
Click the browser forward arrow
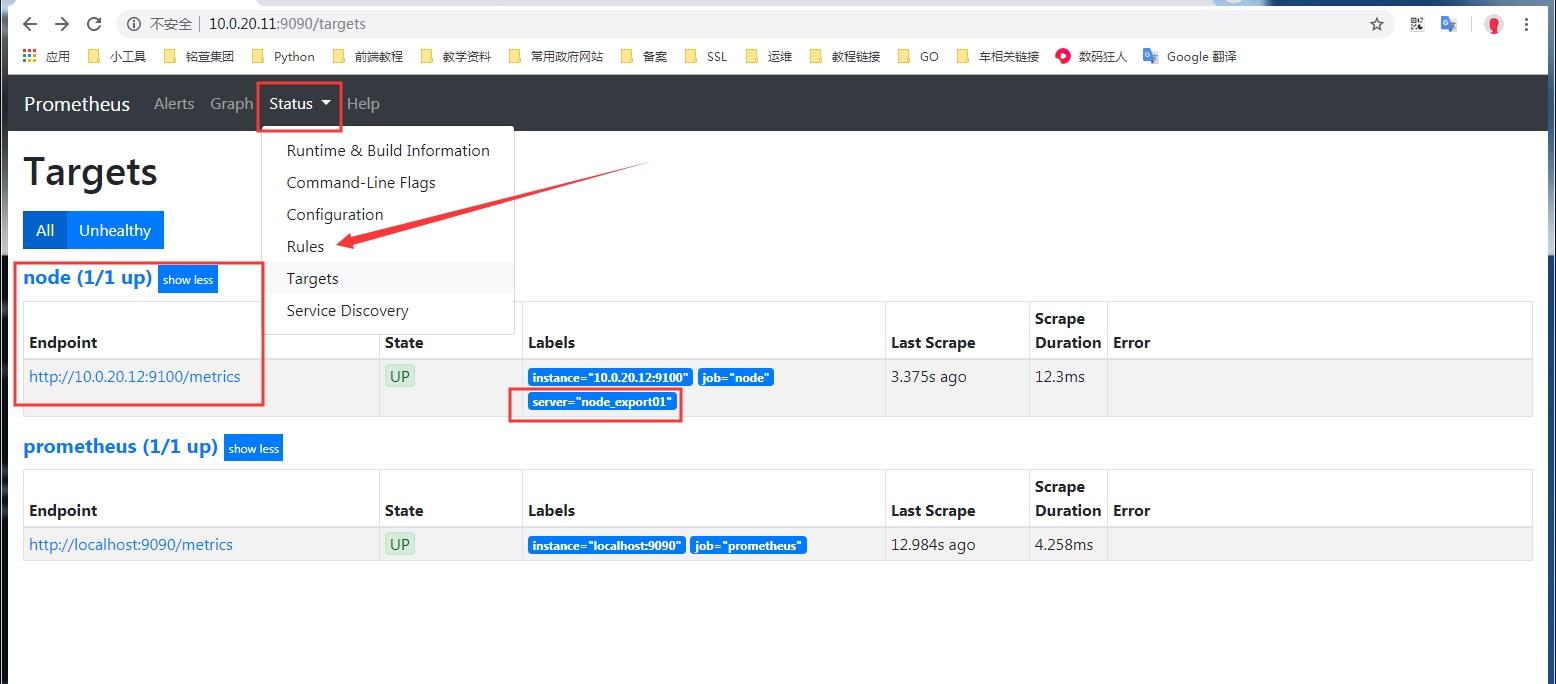click(62, 24)
